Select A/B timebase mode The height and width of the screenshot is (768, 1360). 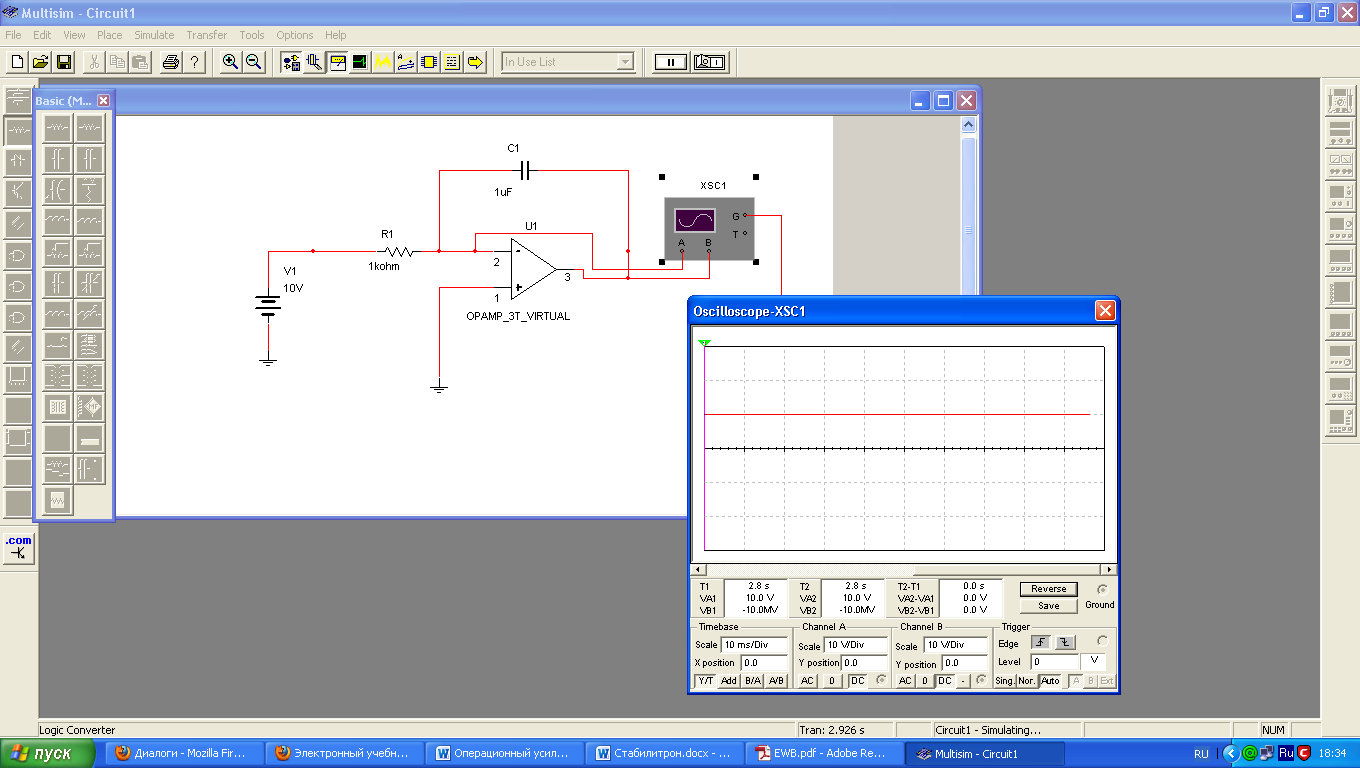pos(777,681)
